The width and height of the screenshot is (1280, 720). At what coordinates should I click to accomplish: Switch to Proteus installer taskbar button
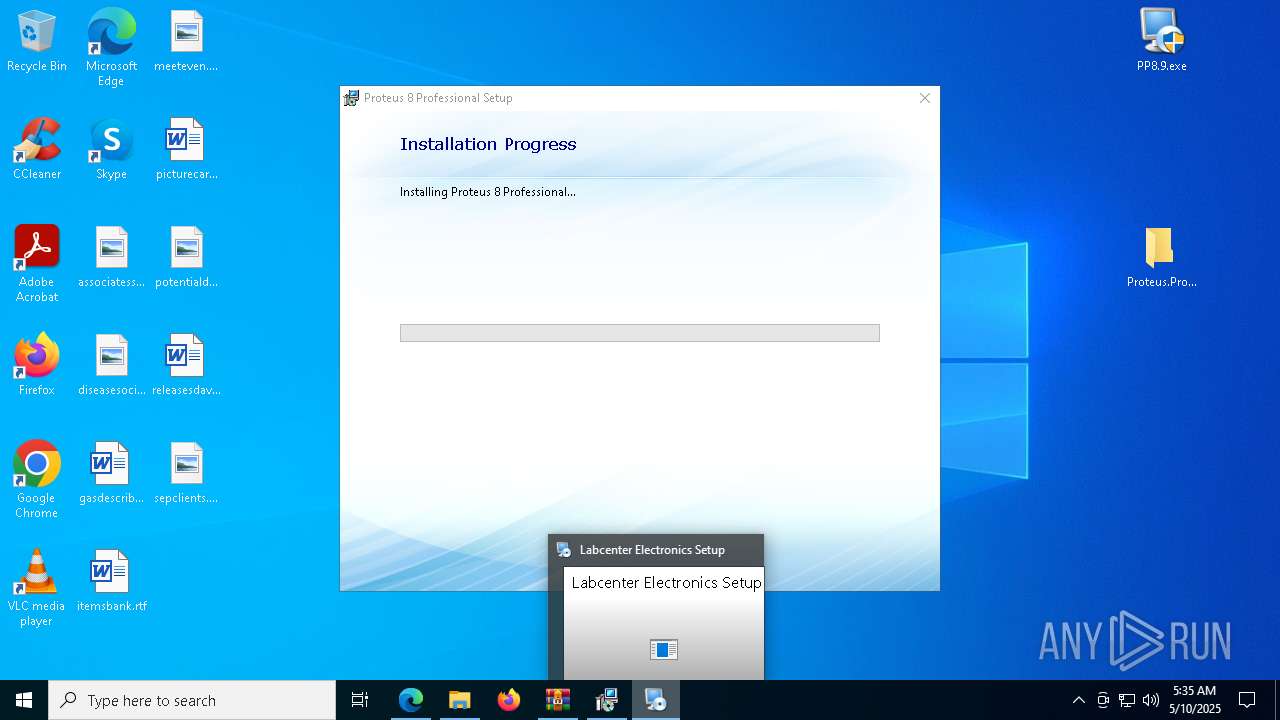607,700
